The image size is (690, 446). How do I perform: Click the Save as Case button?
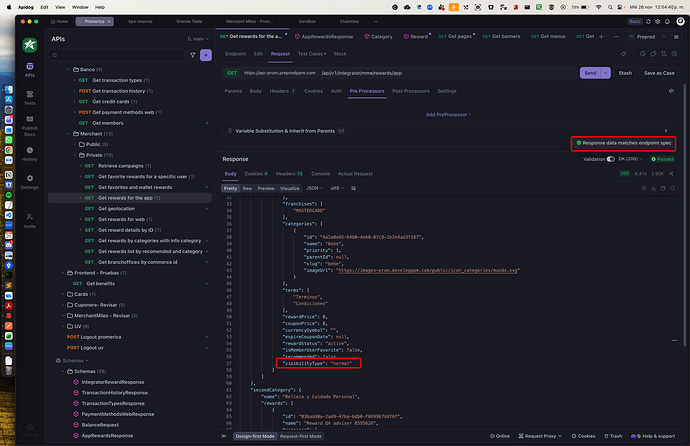[658, 73]
